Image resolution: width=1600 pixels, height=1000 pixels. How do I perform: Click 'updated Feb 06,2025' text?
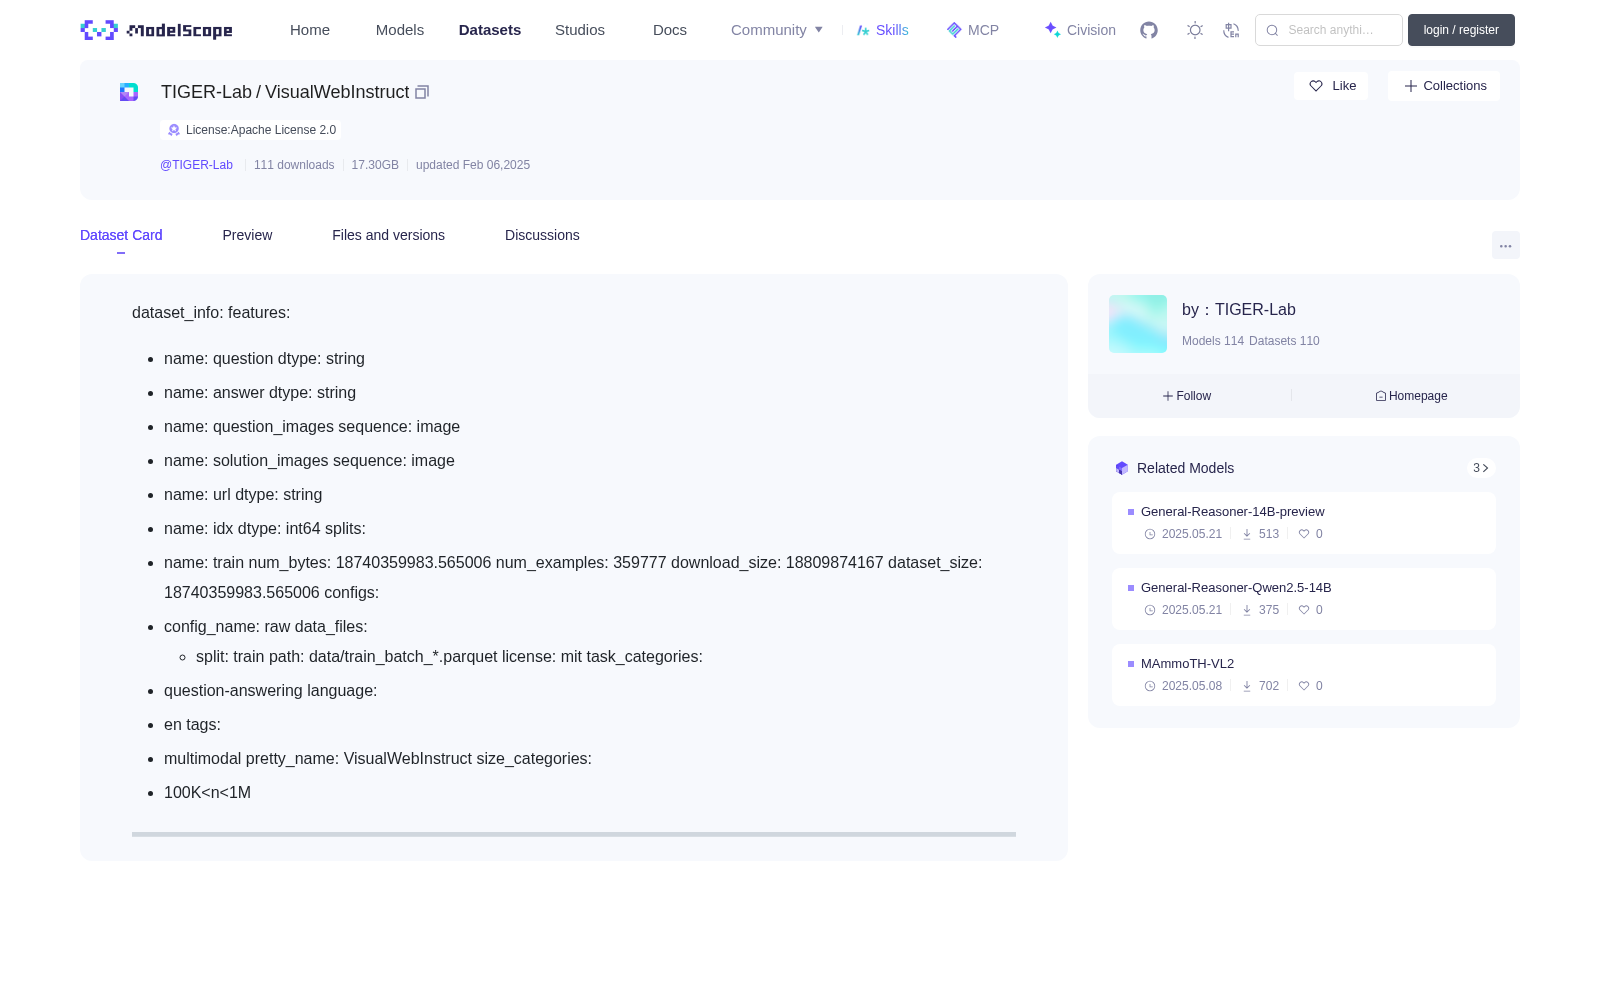coord(473,165)
